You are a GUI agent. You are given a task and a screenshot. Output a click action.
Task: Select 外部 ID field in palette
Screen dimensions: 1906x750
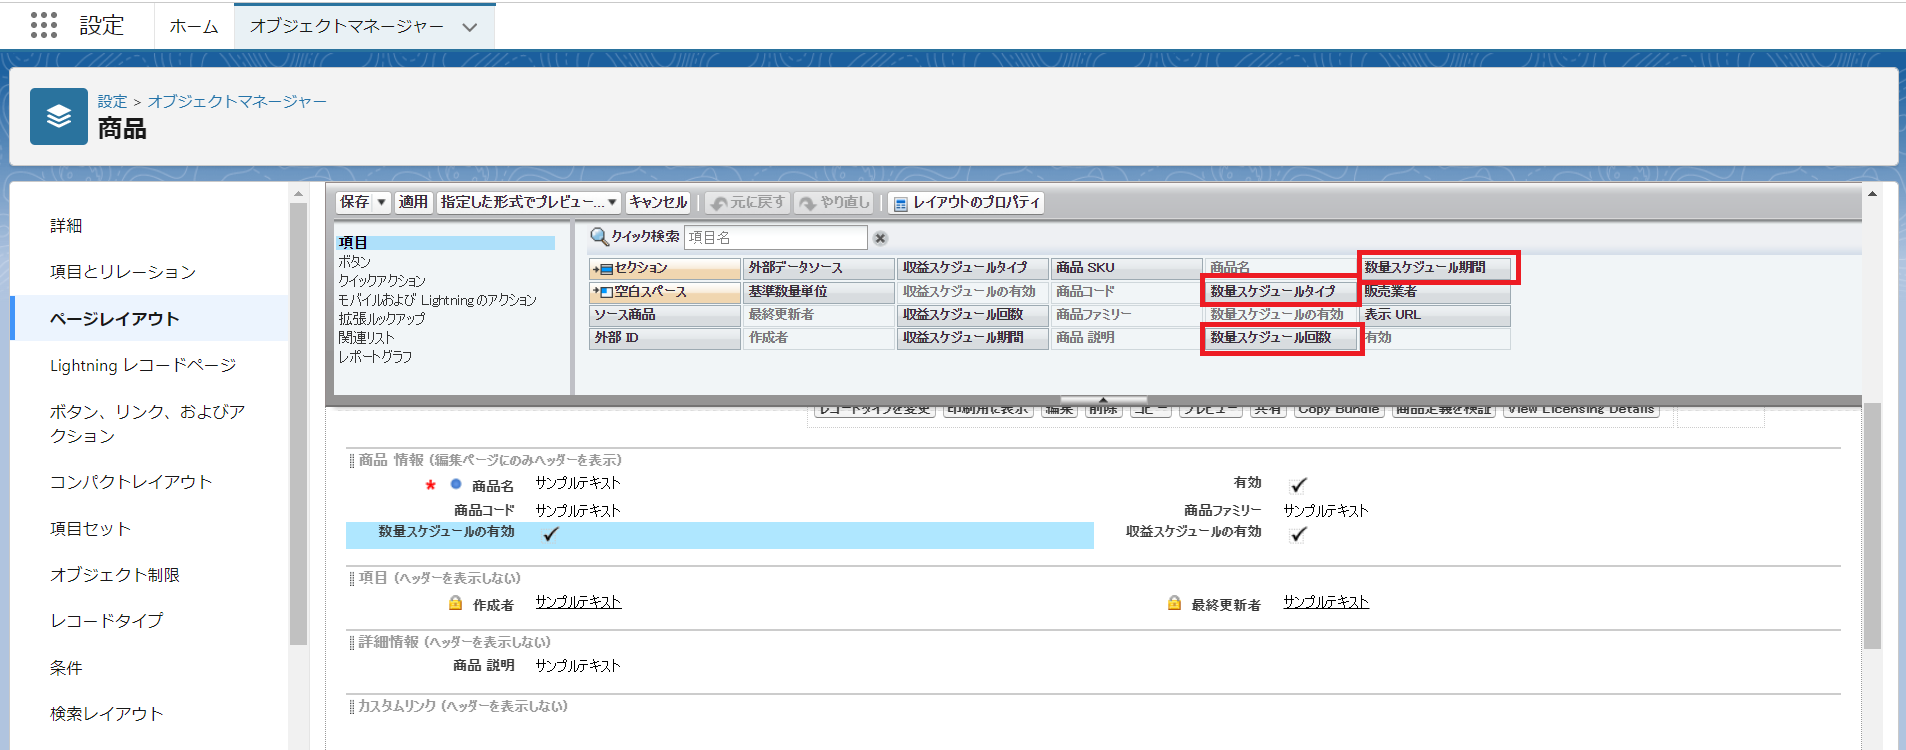665,338
